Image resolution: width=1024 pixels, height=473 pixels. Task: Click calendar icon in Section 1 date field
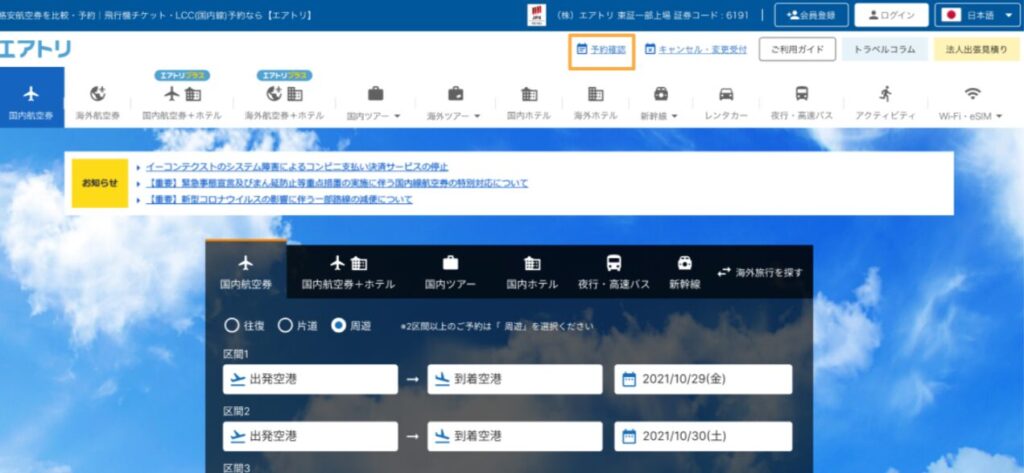[x=629, y=380]
